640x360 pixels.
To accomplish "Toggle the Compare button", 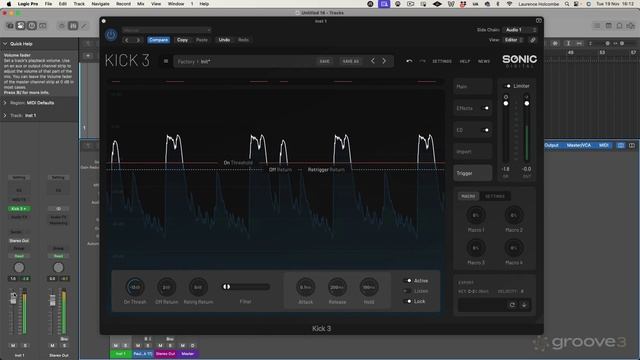I will click(158, 40).
